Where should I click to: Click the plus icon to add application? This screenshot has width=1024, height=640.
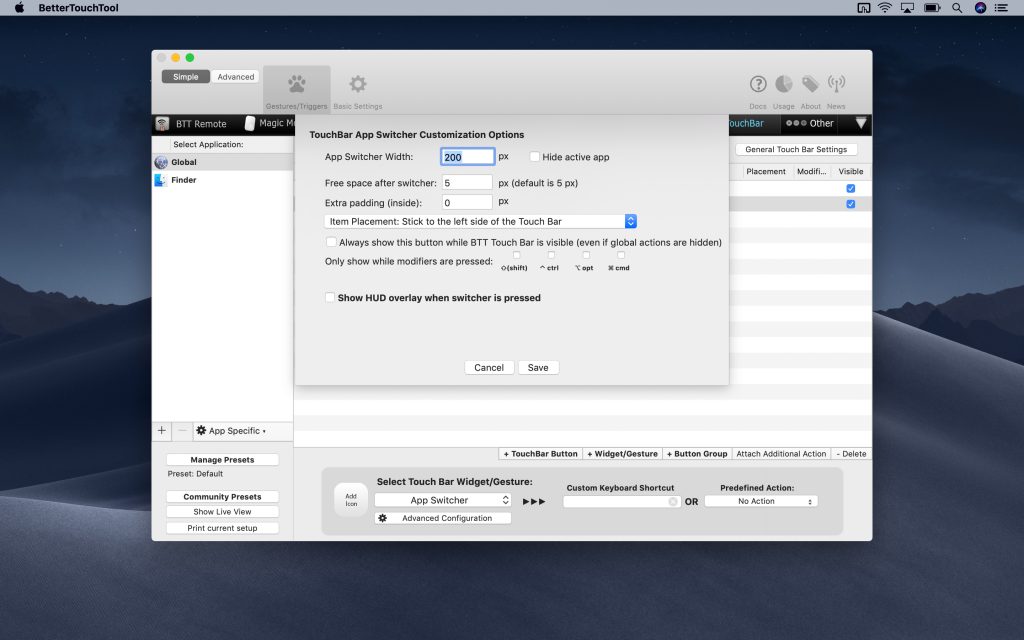point(162,430)
